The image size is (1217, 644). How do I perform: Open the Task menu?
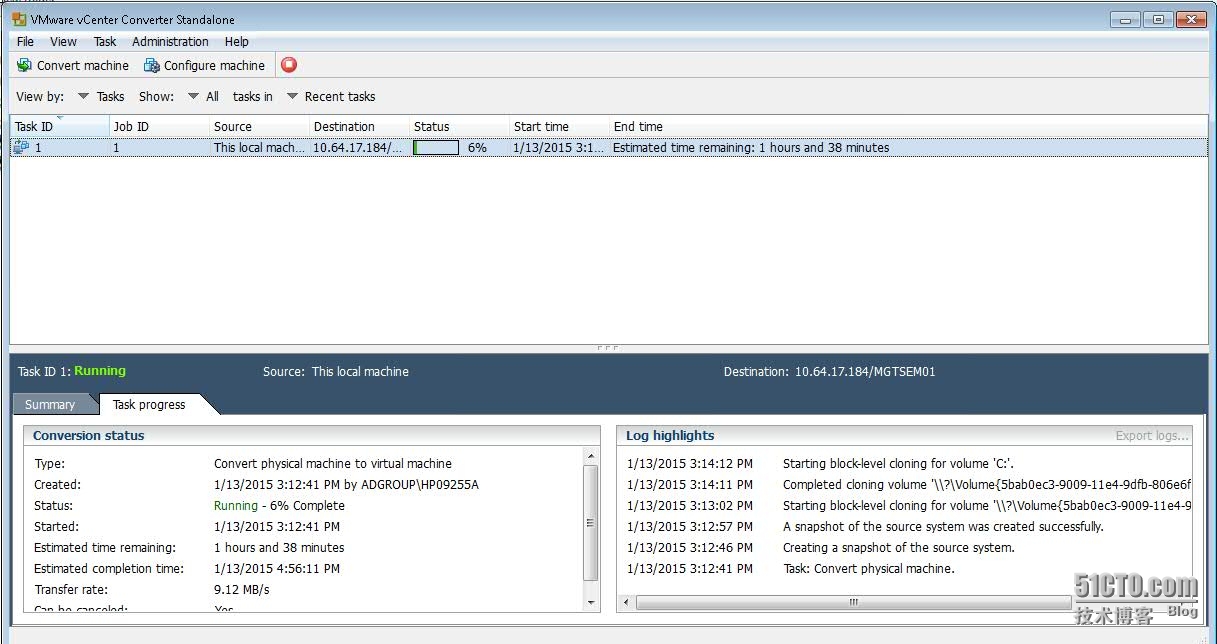tap(105, 42)
